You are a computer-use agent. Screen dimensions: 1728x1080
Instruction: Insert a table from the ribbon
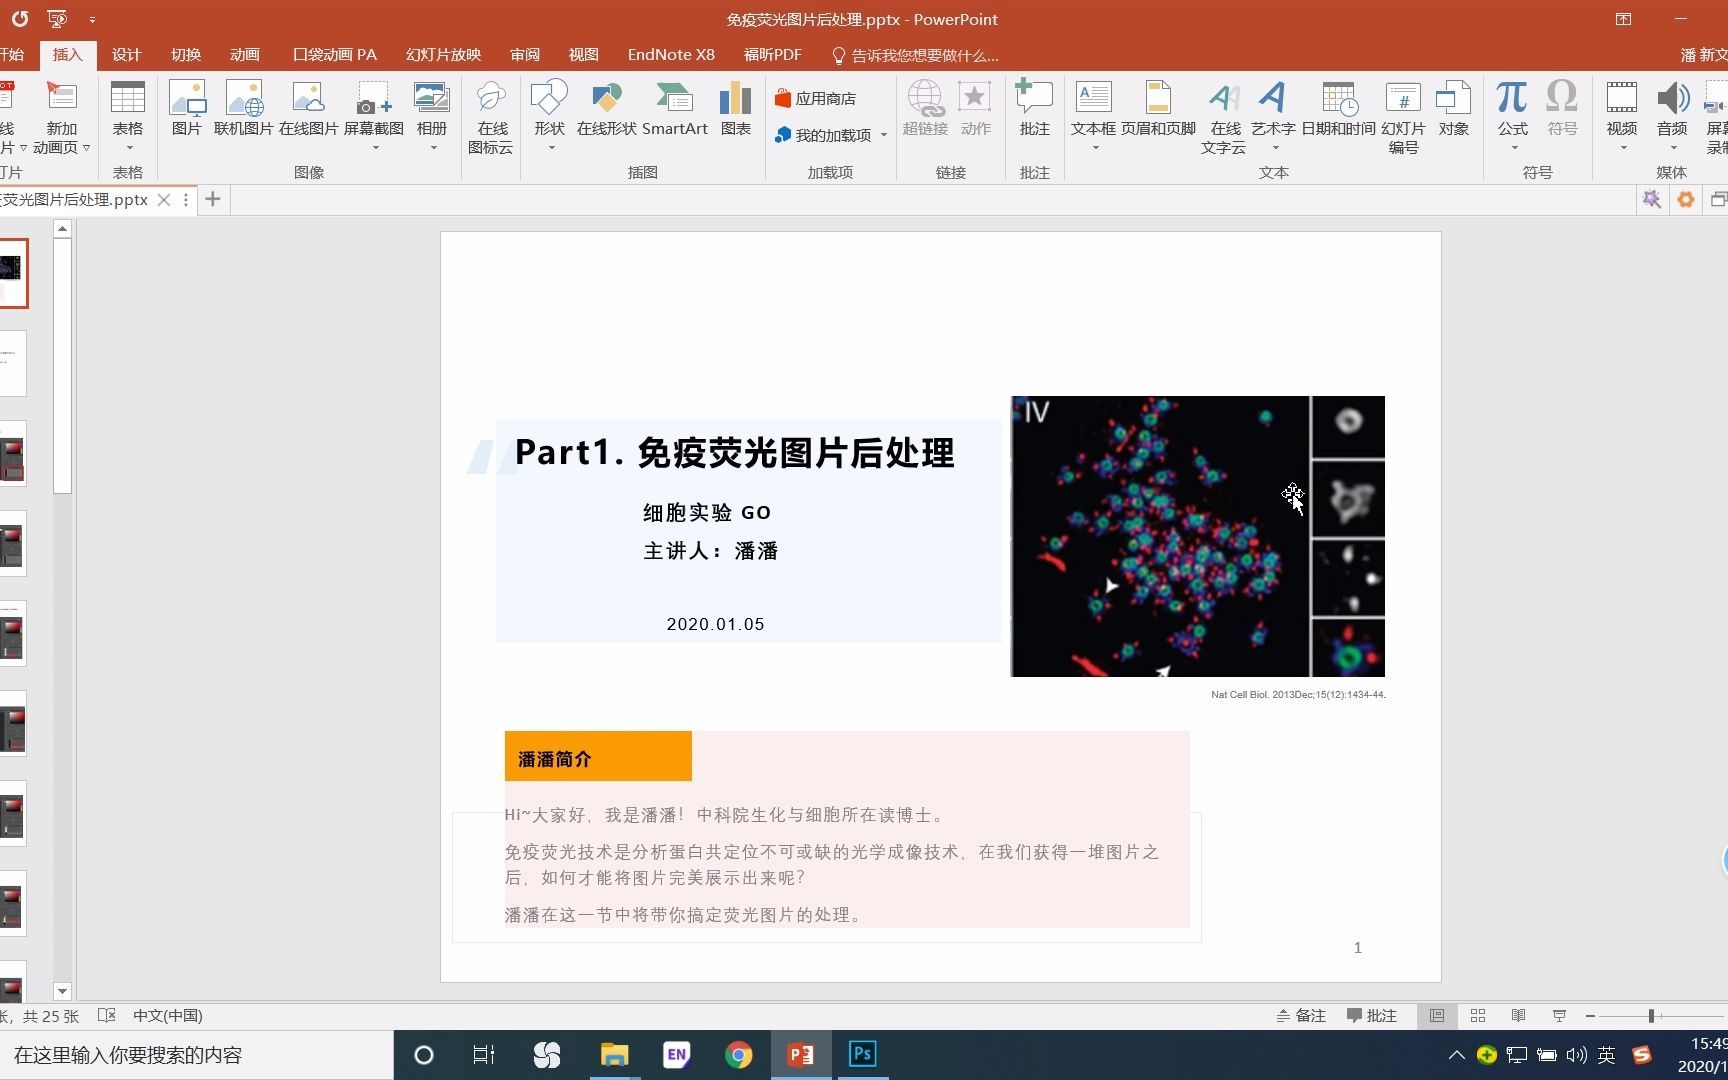127,108
